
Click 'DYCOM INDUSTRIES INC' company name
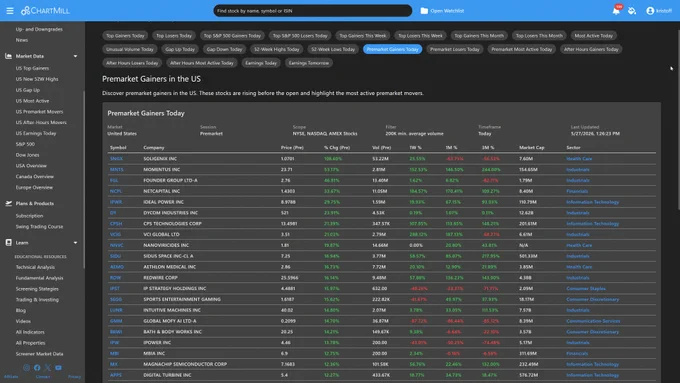click(x=170, y=213)
